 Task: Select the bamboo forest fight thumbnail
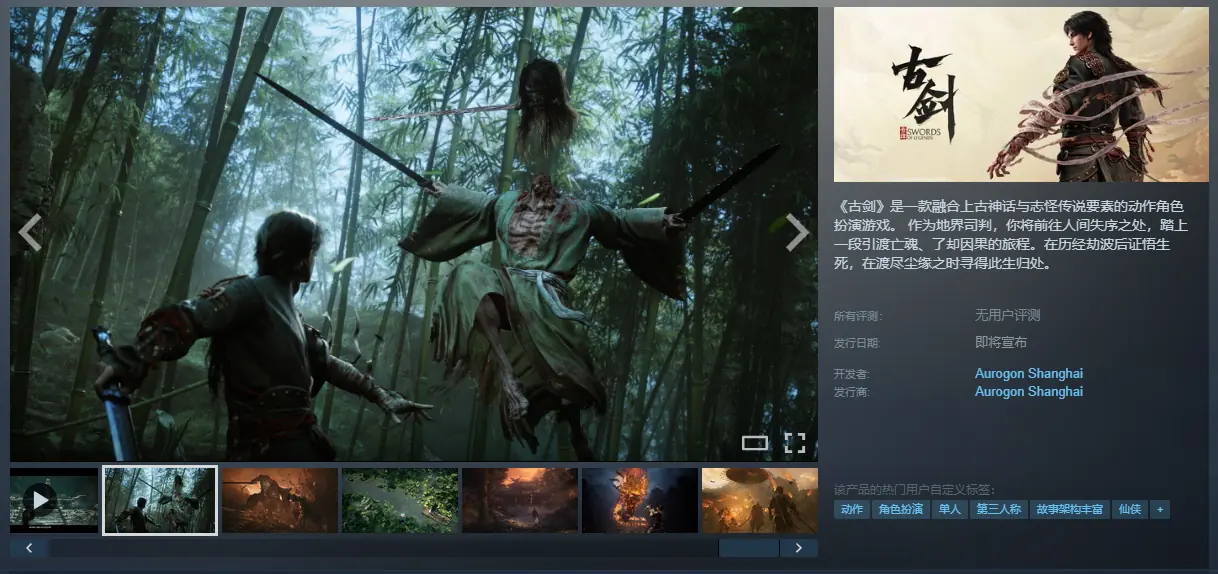coord(160,500)
